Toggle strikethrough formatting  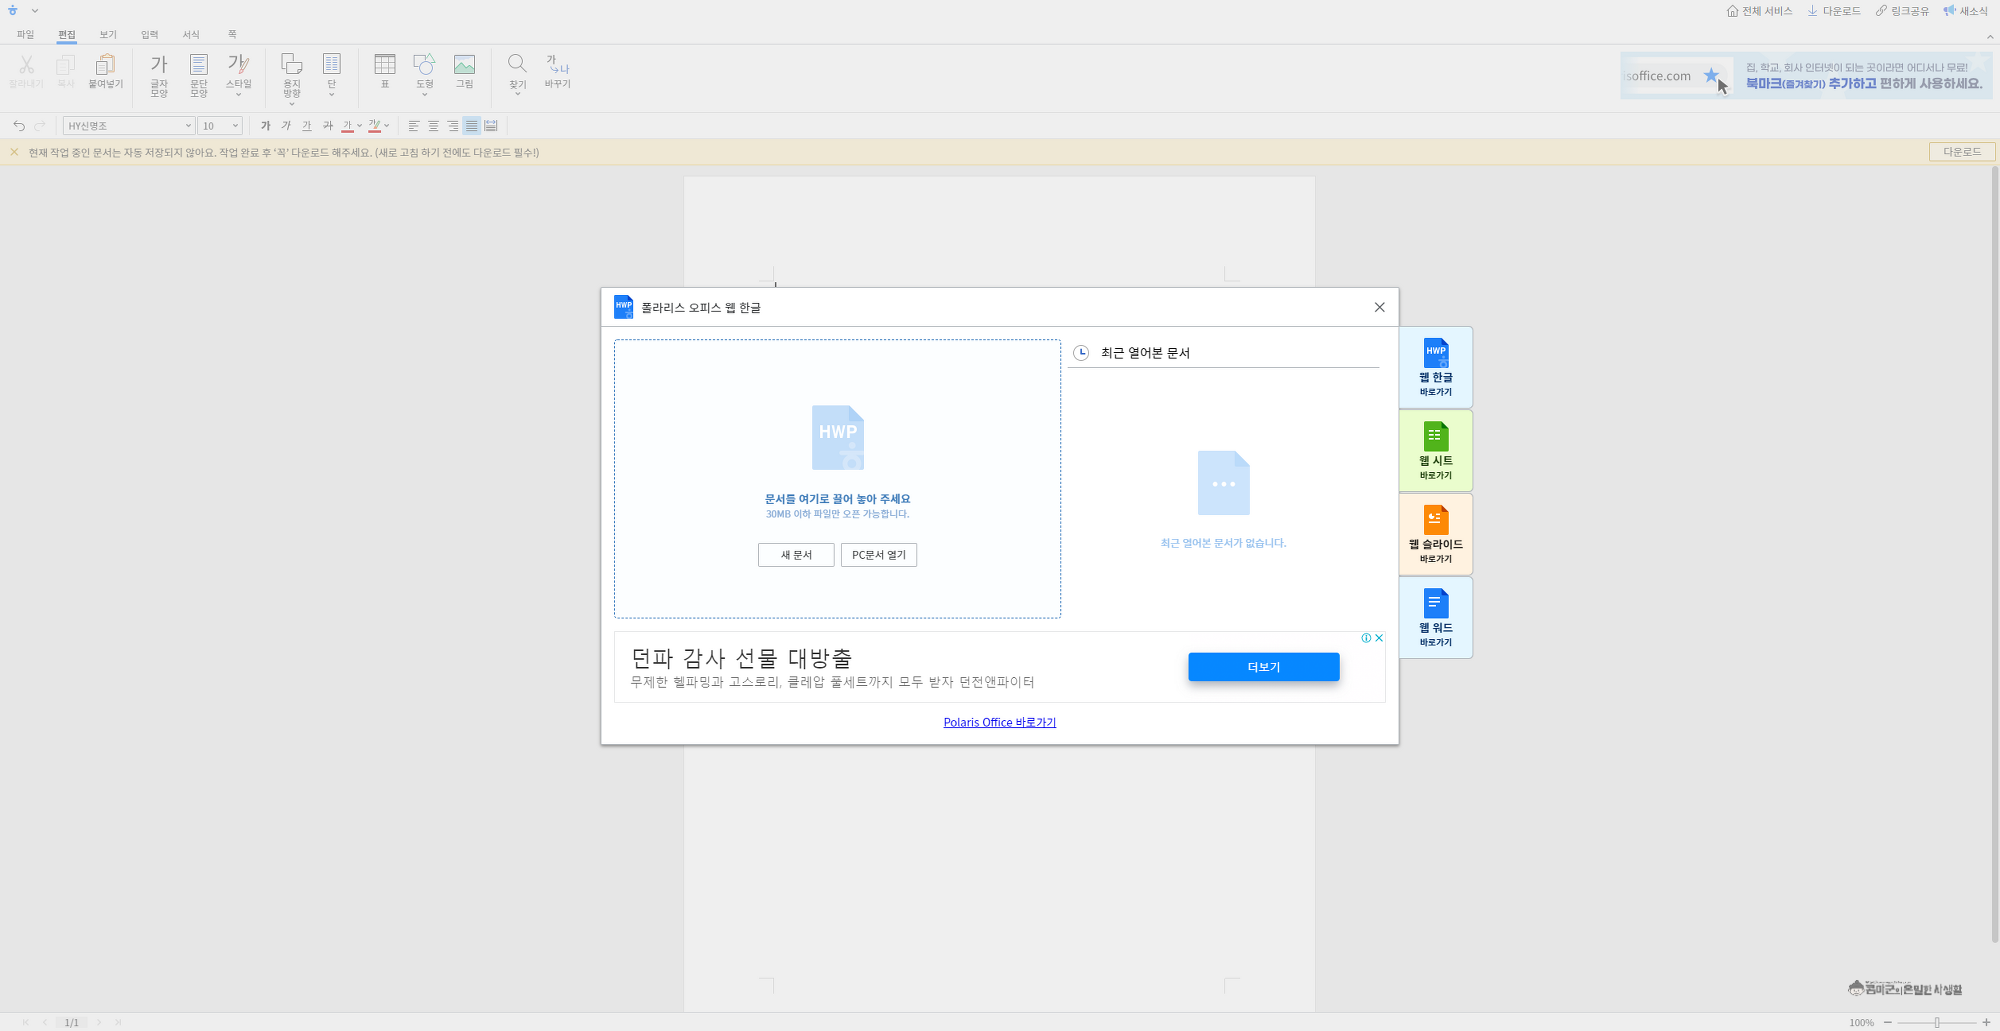pos(328,126)
